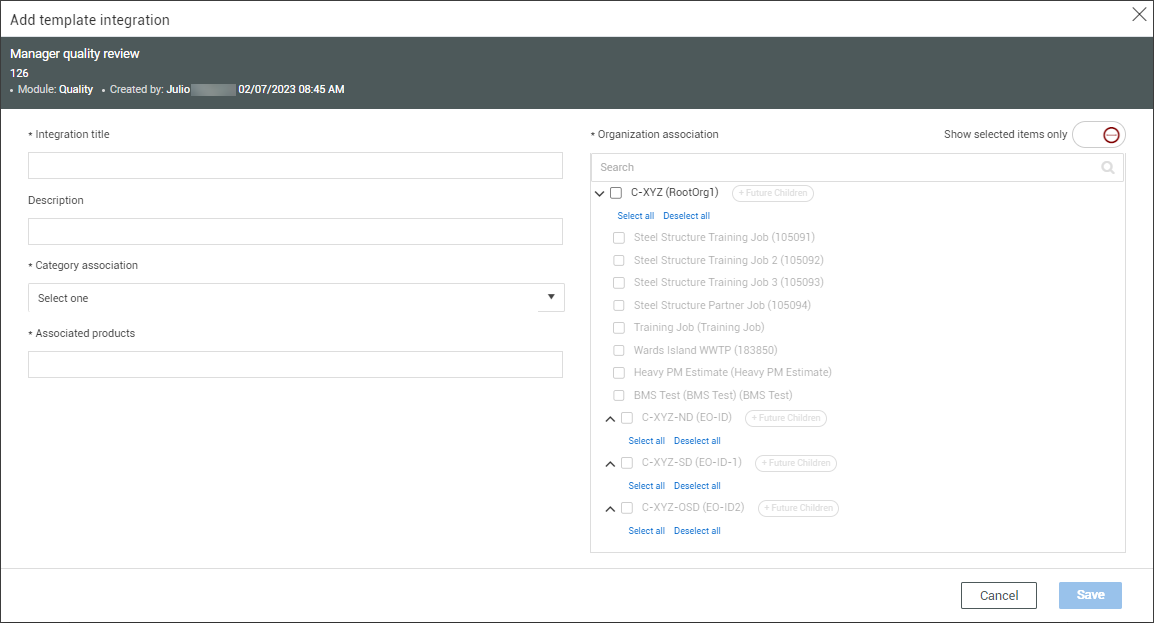
Task: Click Select all under C-XYZ (RootOrg1)
Action: 635,216
